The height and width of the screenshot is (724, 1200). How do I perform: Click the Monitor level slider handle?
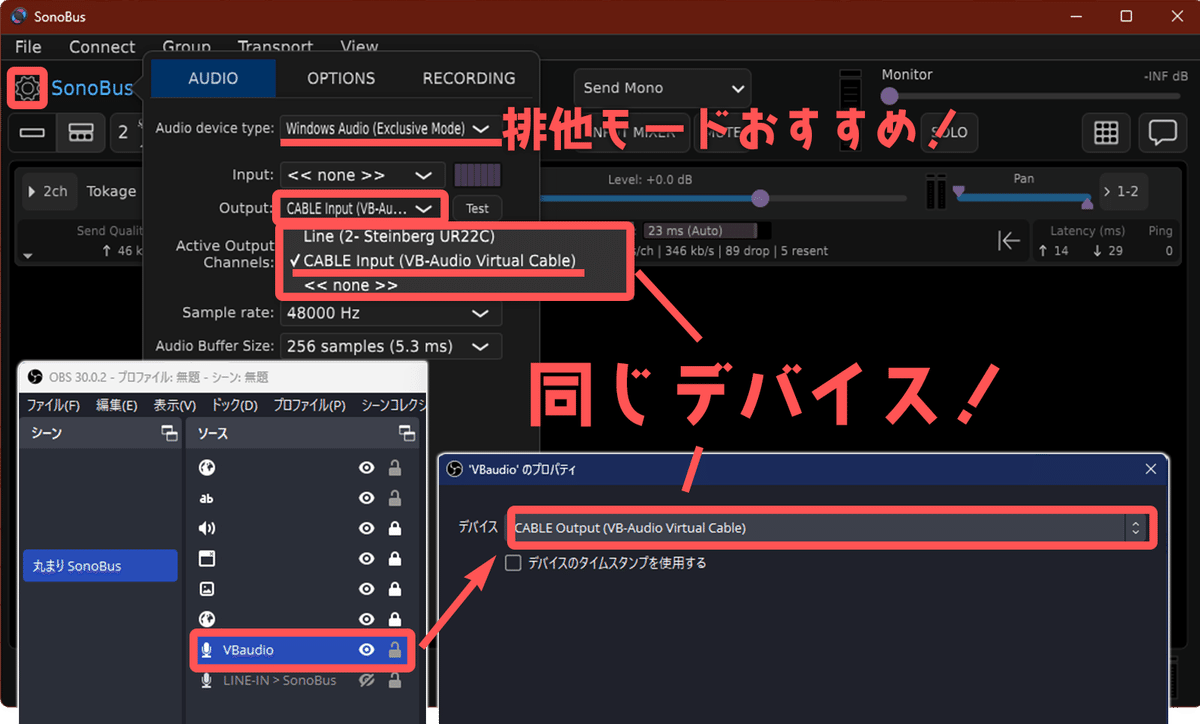[889, 96]
